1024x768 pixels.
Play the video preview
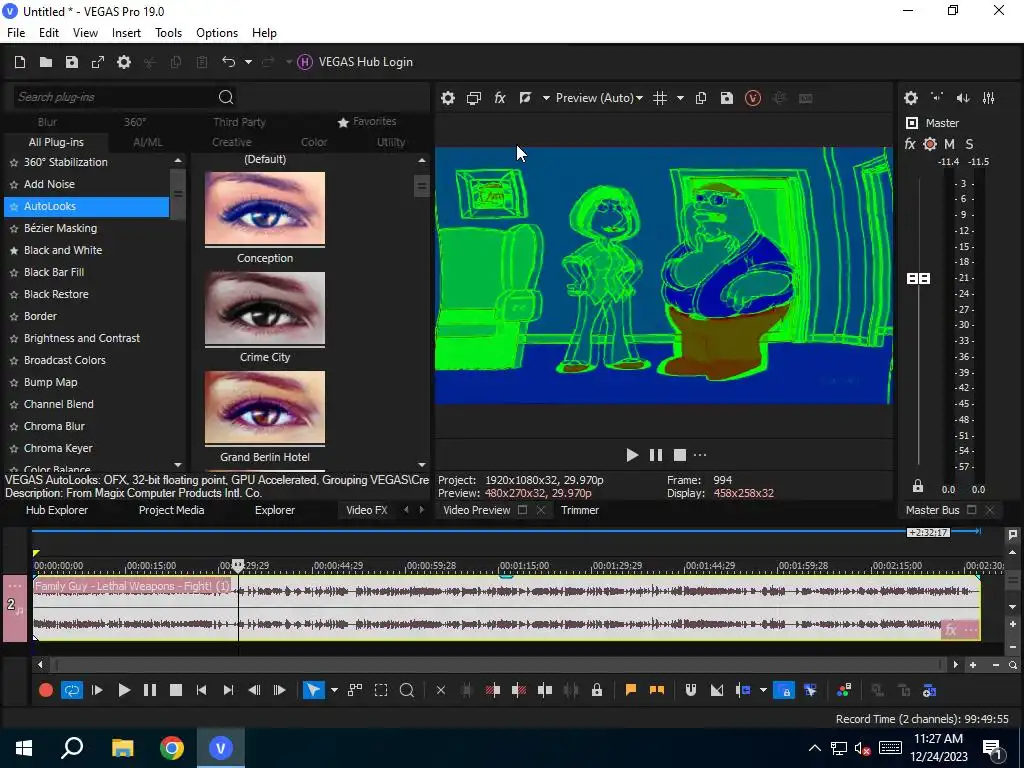[632, 455]
